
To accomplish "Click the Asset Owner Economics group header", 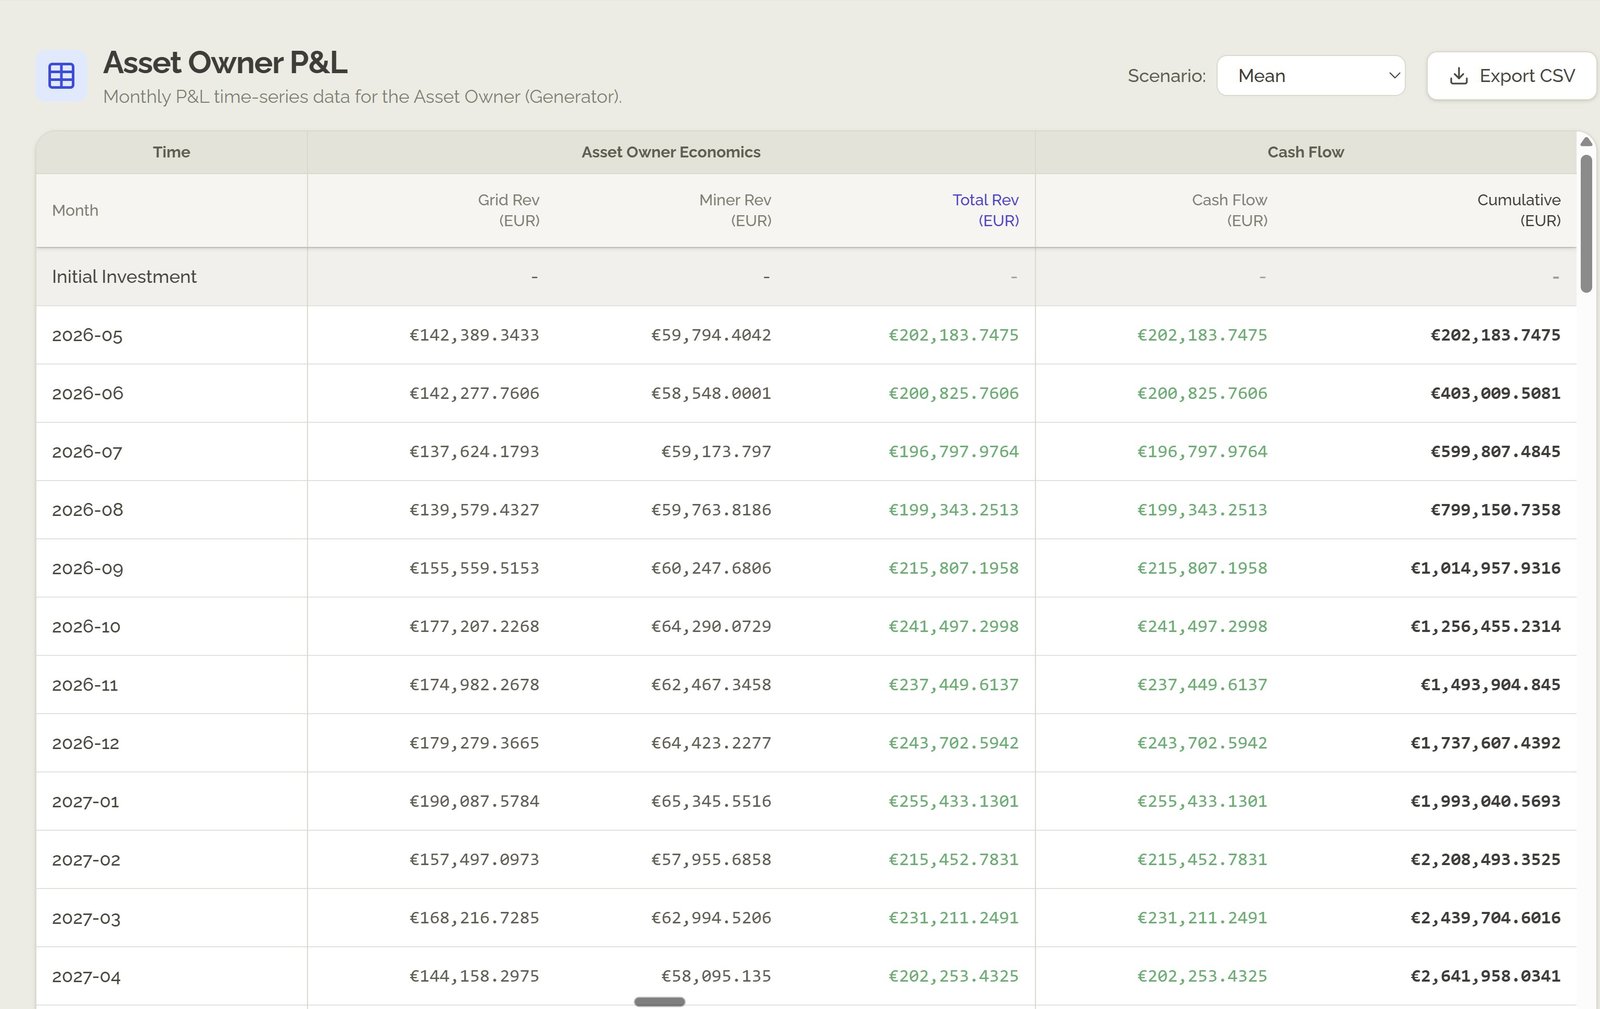I will pyautogui.click(x=671, y=152).
